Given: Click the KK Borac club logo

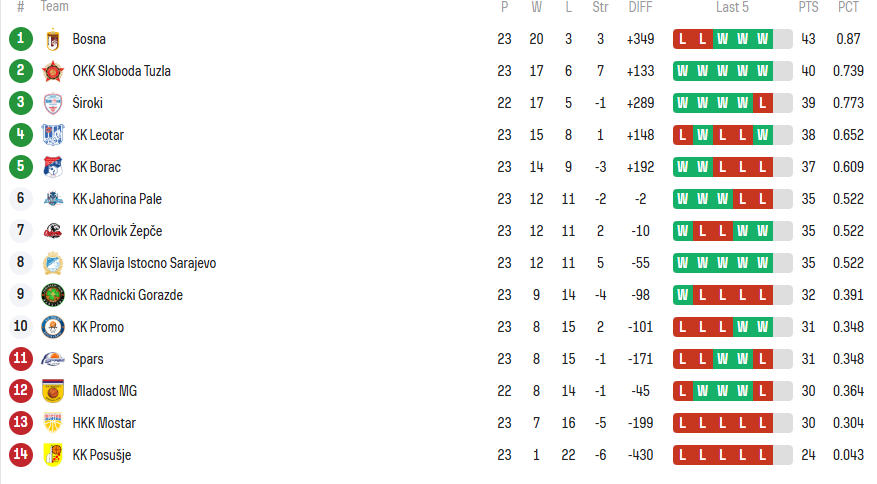Looking at the screenshot, I should (x=53, y=167).
